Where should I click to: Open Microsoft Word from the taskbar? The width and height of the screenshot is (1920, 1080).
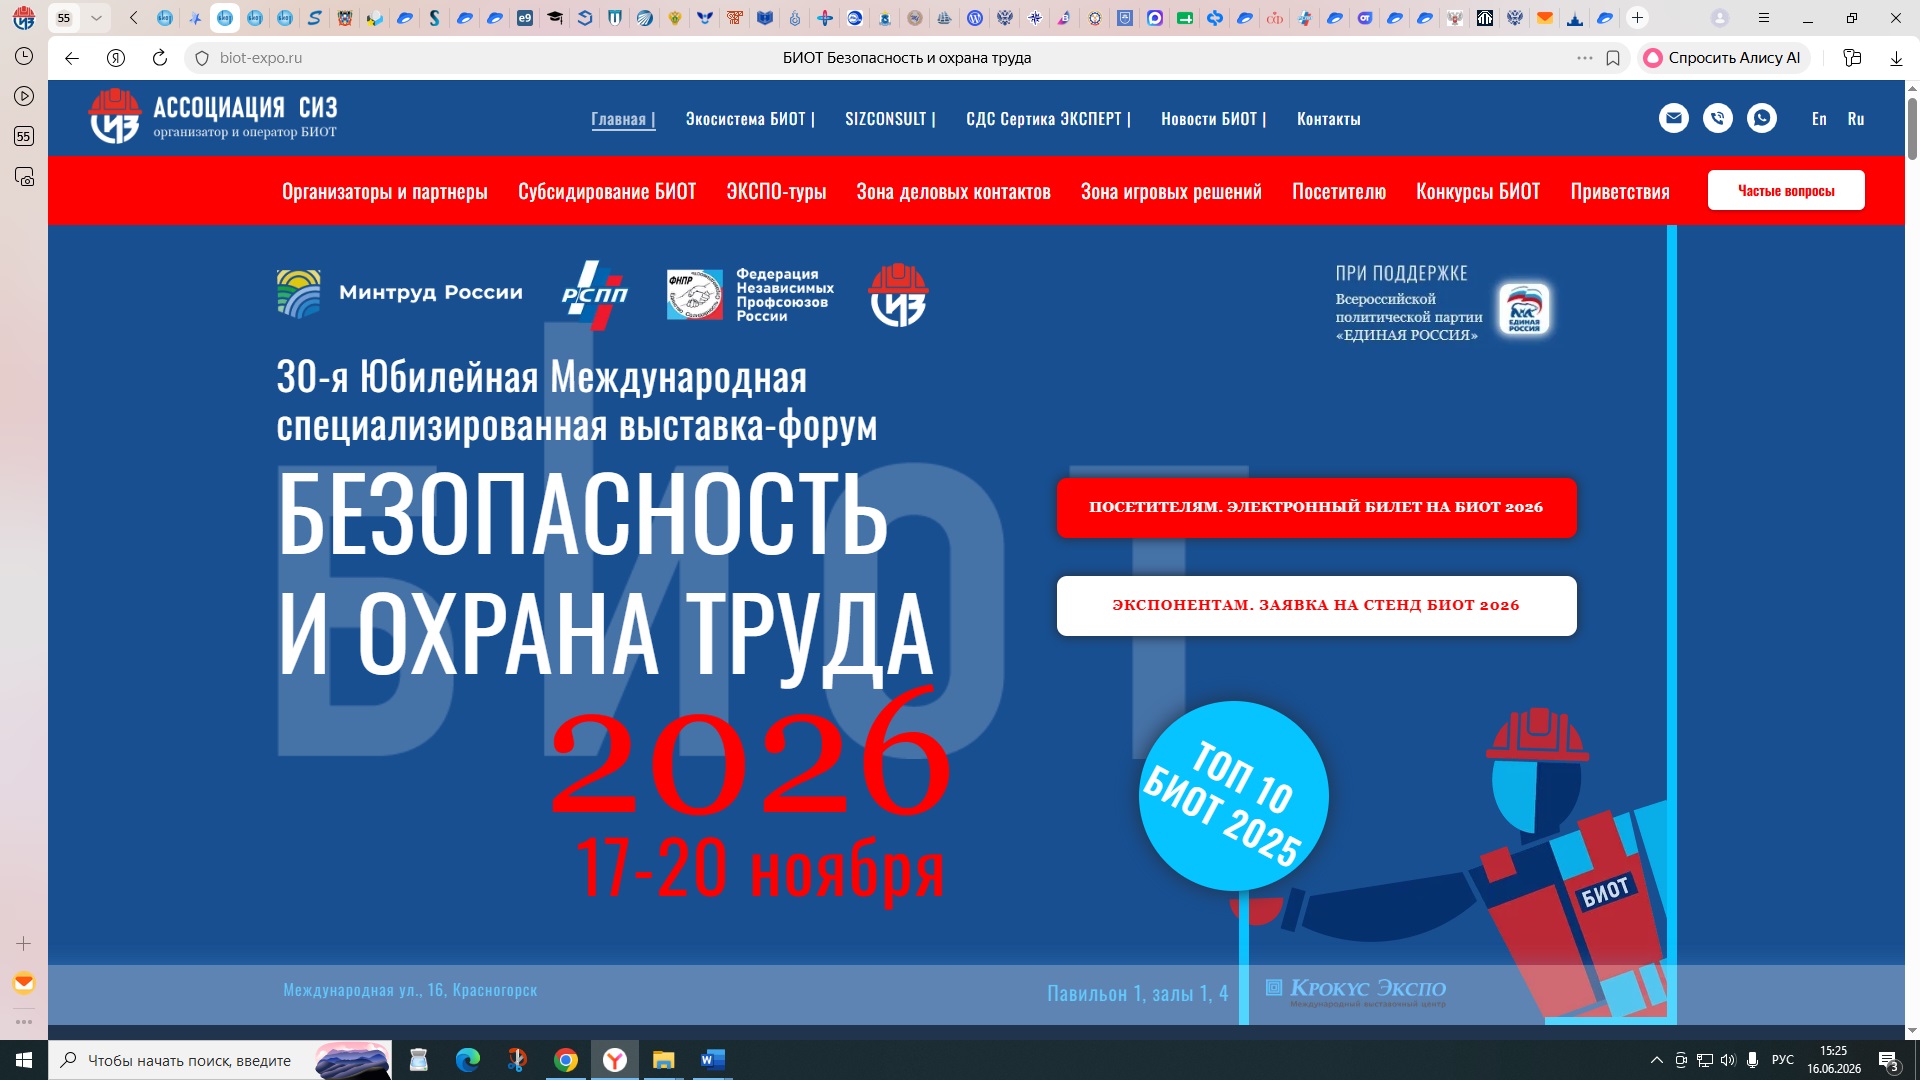713,1060
